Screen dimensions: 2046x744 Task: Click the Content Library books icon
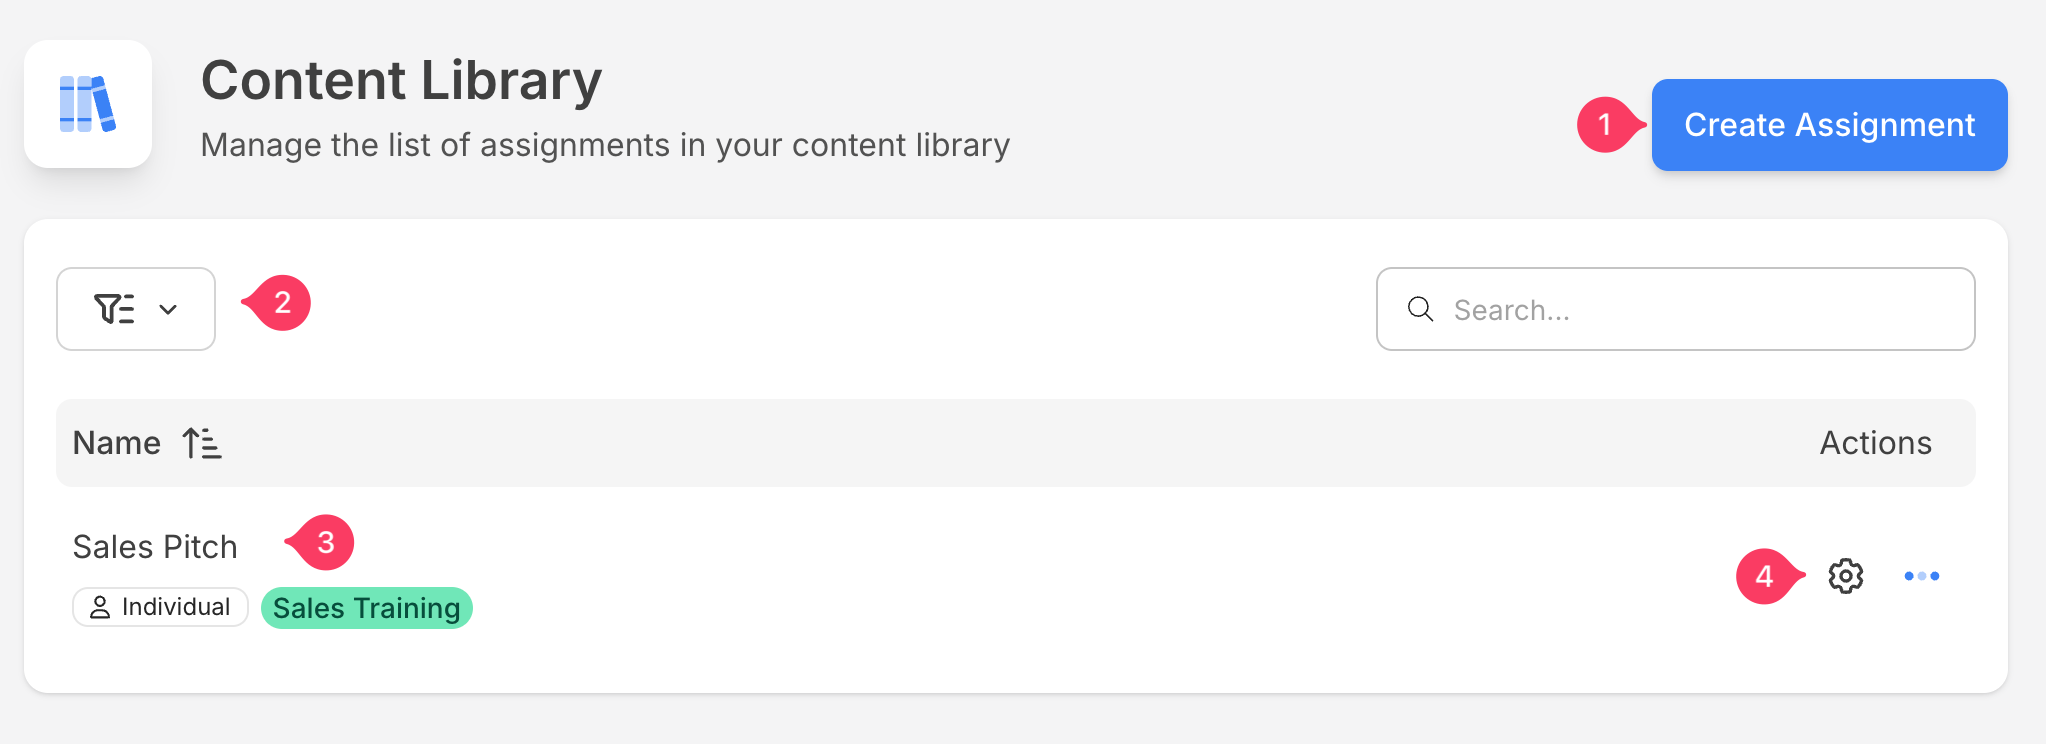point(88,104)
